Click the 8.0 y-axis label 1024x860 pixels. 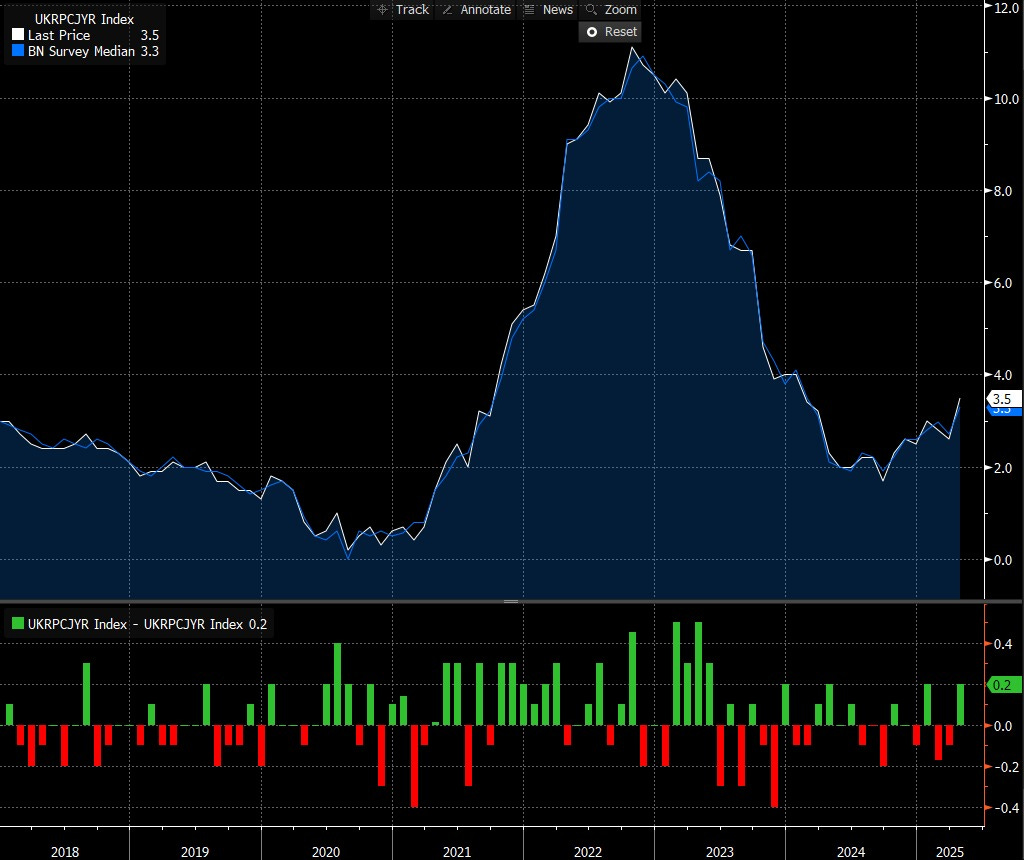1003,191
